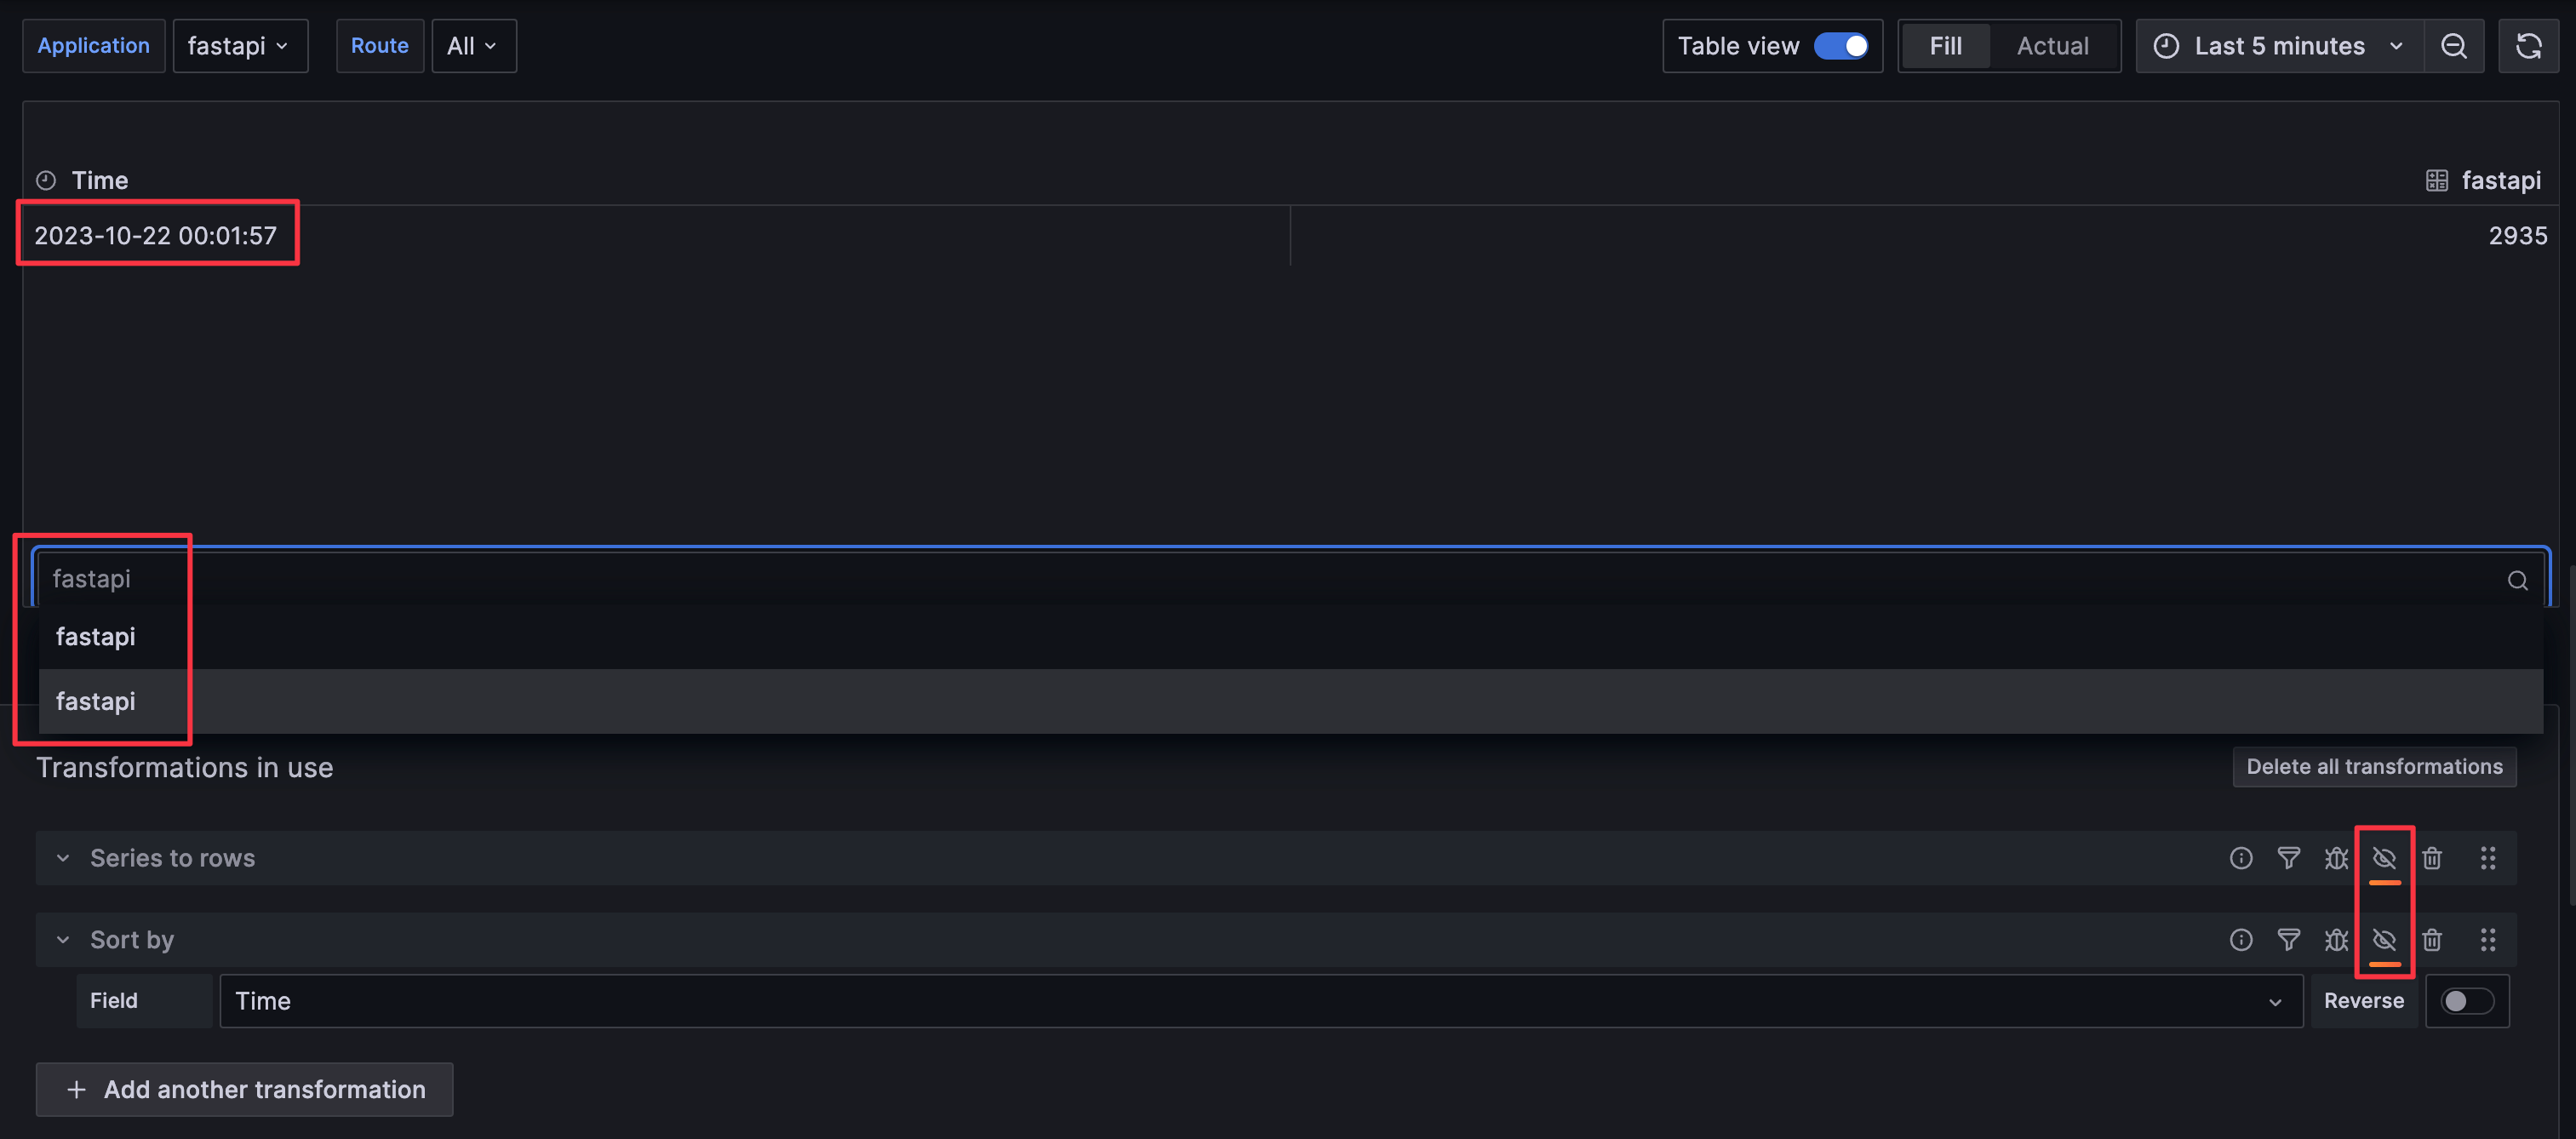Image resolution: width=2576 pixels, height=1139 pixels.
Task: Toggle visibility of Sort by transformation
Action: 2384,940
